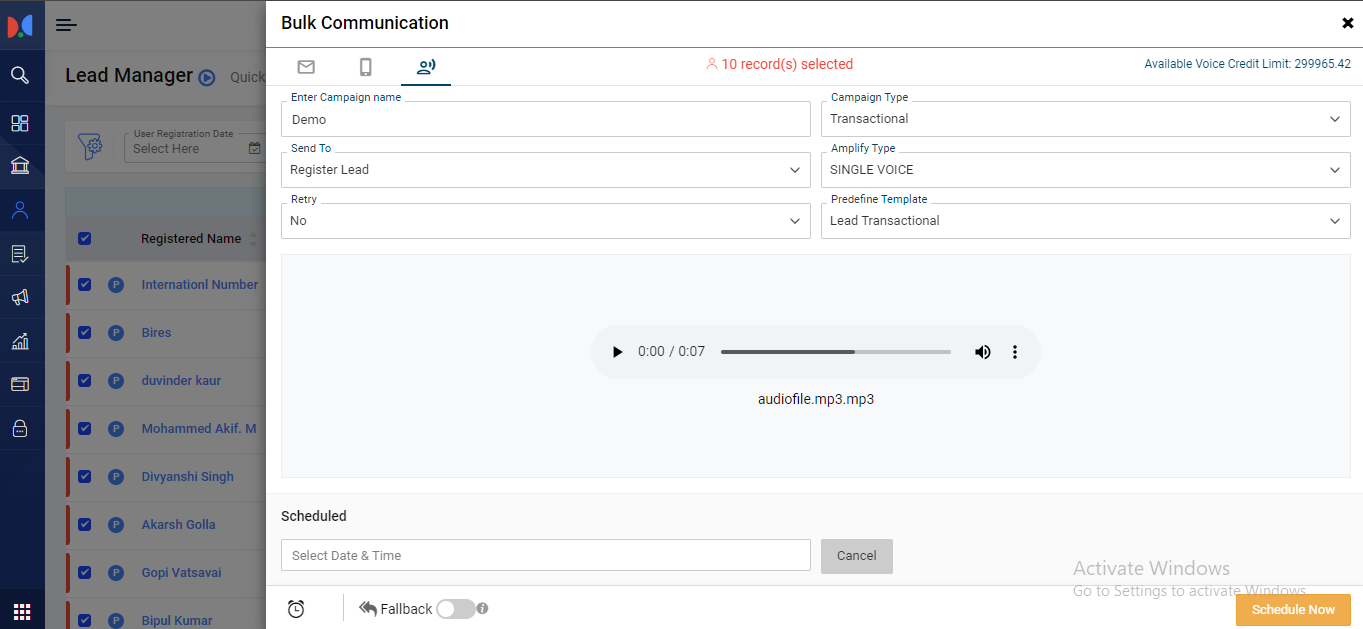The width and height of the screenshot is (1363, 629).
Task: Open the dashboard grid icon in sidebar
Action: pos(20,123)
